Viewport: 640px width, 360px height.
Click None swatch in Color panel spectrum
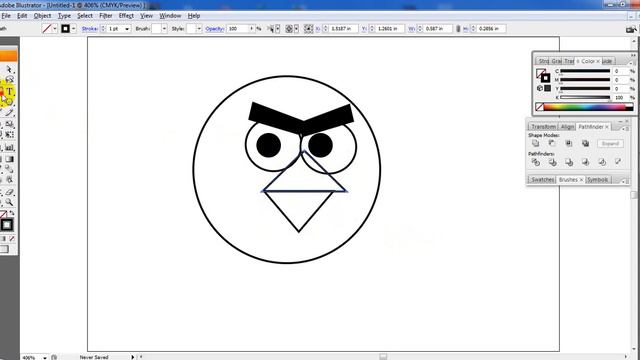coord(539,107)
